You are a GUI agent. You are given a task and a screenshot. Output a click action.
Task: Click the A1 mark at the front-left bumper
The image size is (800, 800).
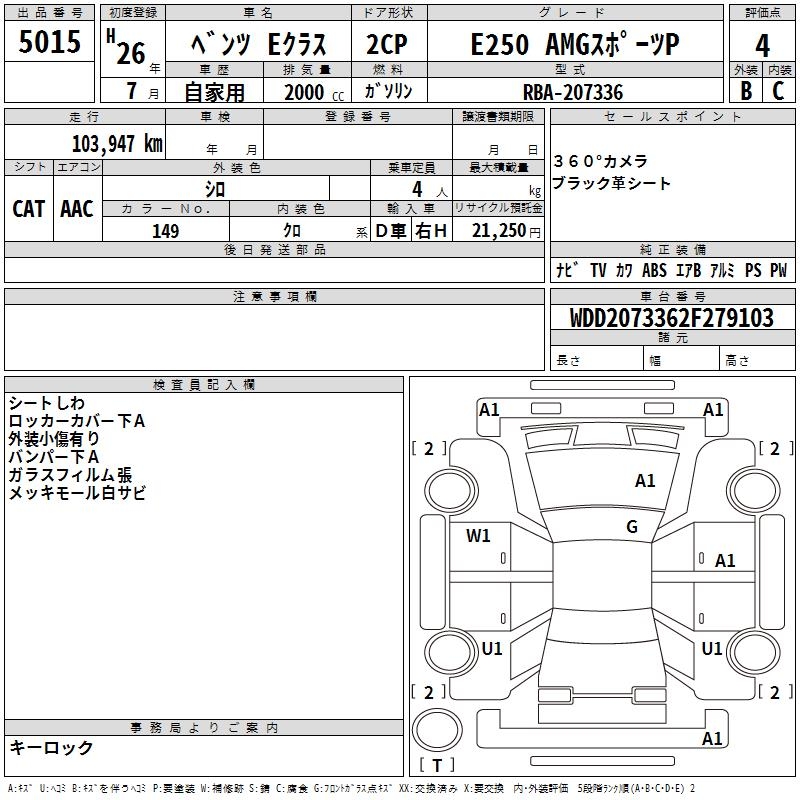coord(489,409)
